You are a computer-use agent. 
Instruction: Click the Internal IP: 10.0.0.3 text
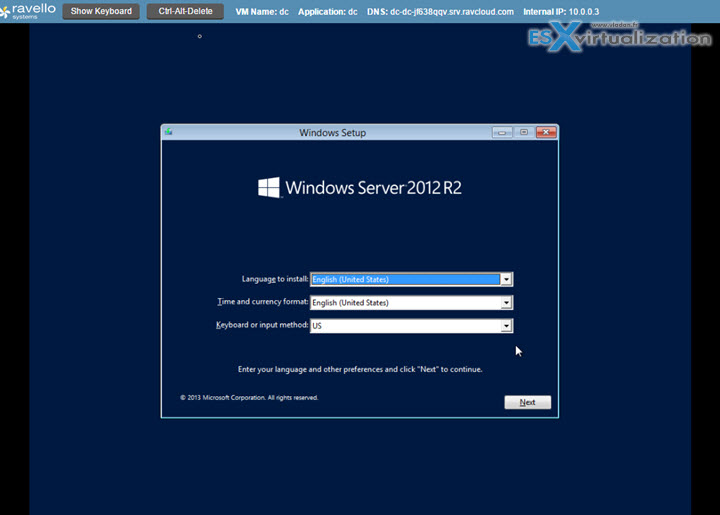[561, 11]
